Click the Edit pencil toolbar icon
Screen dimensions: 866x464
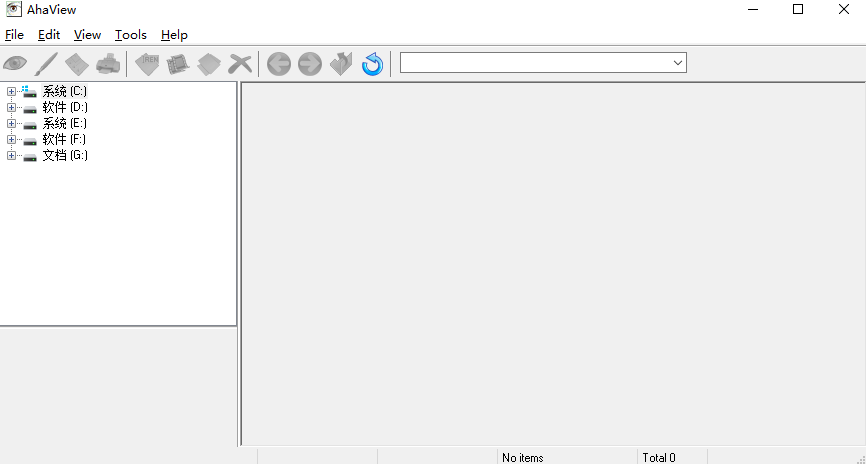point(46,64)
